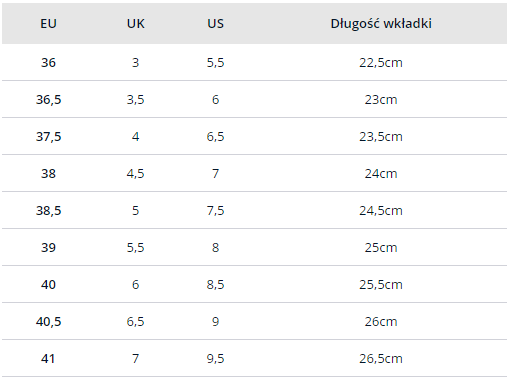Select EU size 38 cell
510x379 pixels.
pos(48,174)
